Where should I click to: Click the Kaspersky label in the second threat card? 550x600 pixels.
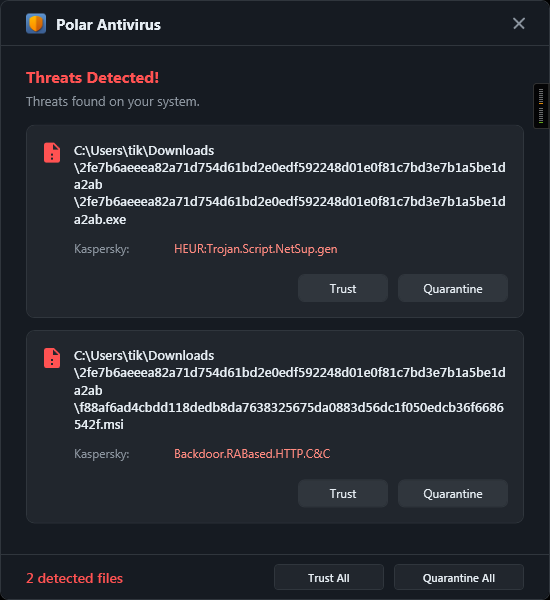pyautogui.click(x=101, y=454)
